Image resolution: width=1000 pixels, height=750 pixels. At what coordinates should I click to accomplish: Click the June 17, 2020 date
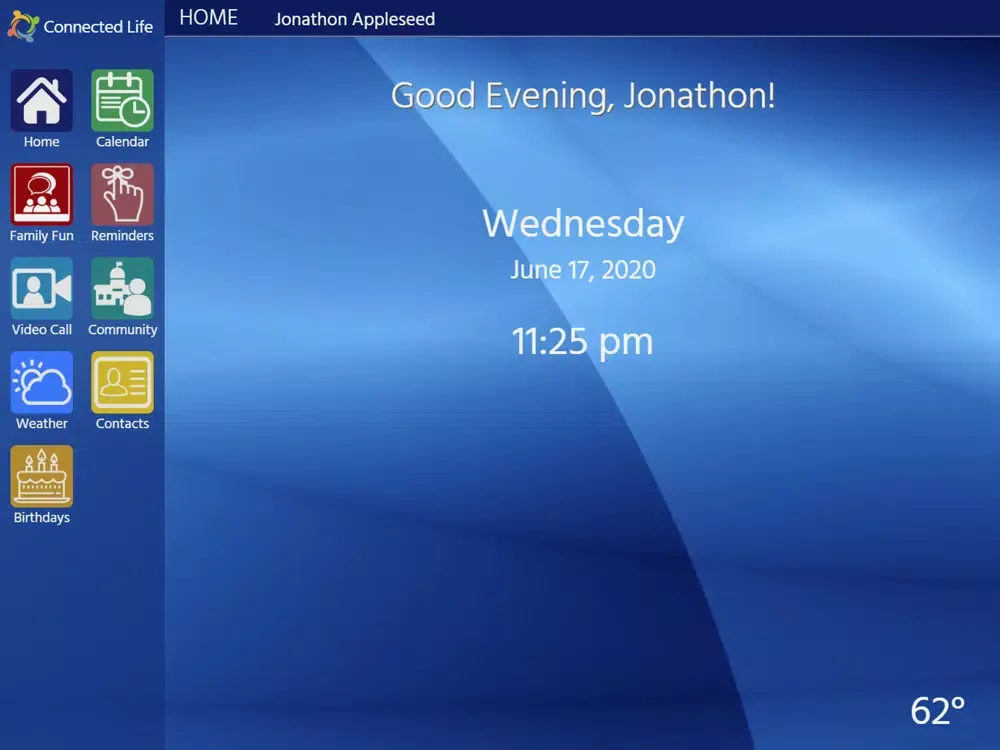click(582, 270)
